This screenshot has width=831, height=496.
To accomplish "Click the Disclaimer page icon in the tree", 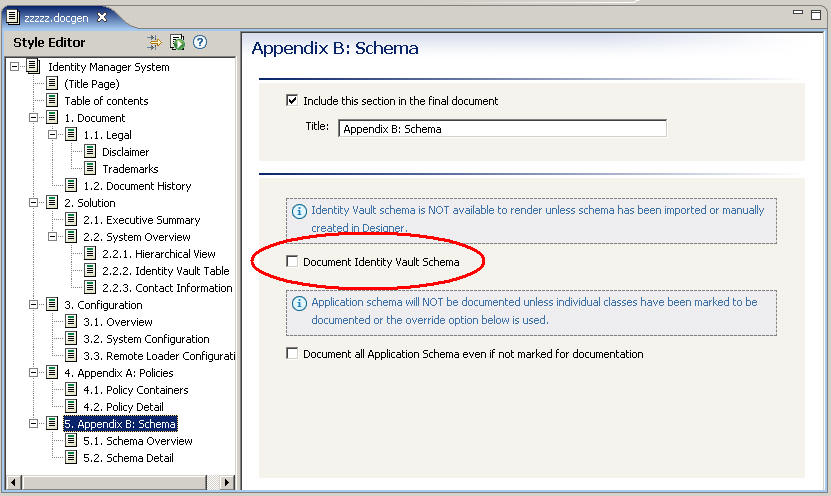I will click(90, 152).
